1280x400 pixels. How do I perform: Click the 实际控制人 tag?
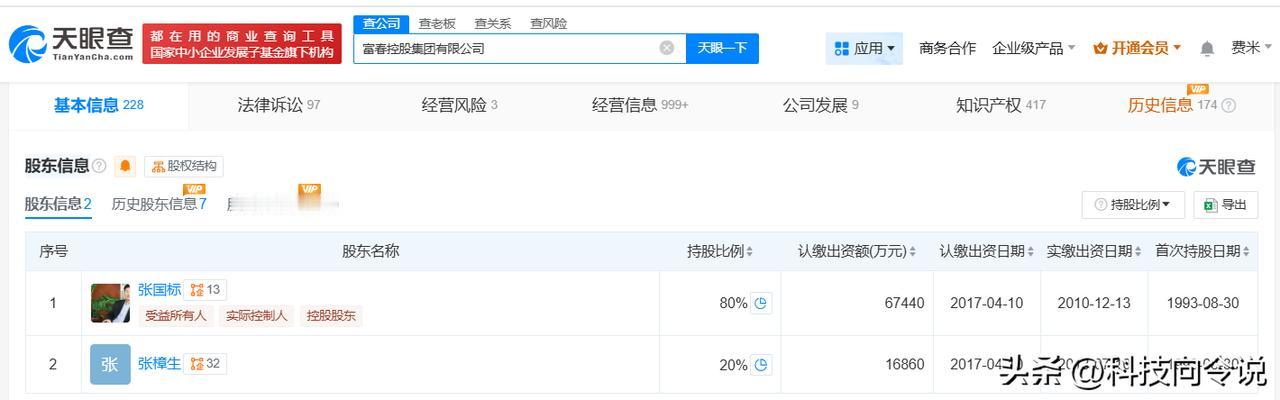[256, 316]
